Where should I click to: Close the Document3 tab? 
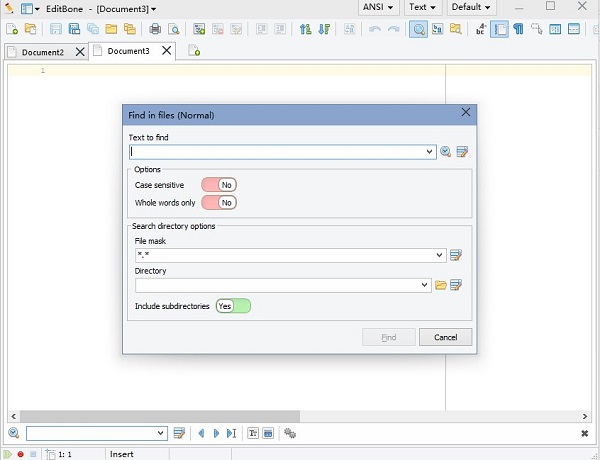[x=166, y=51]
